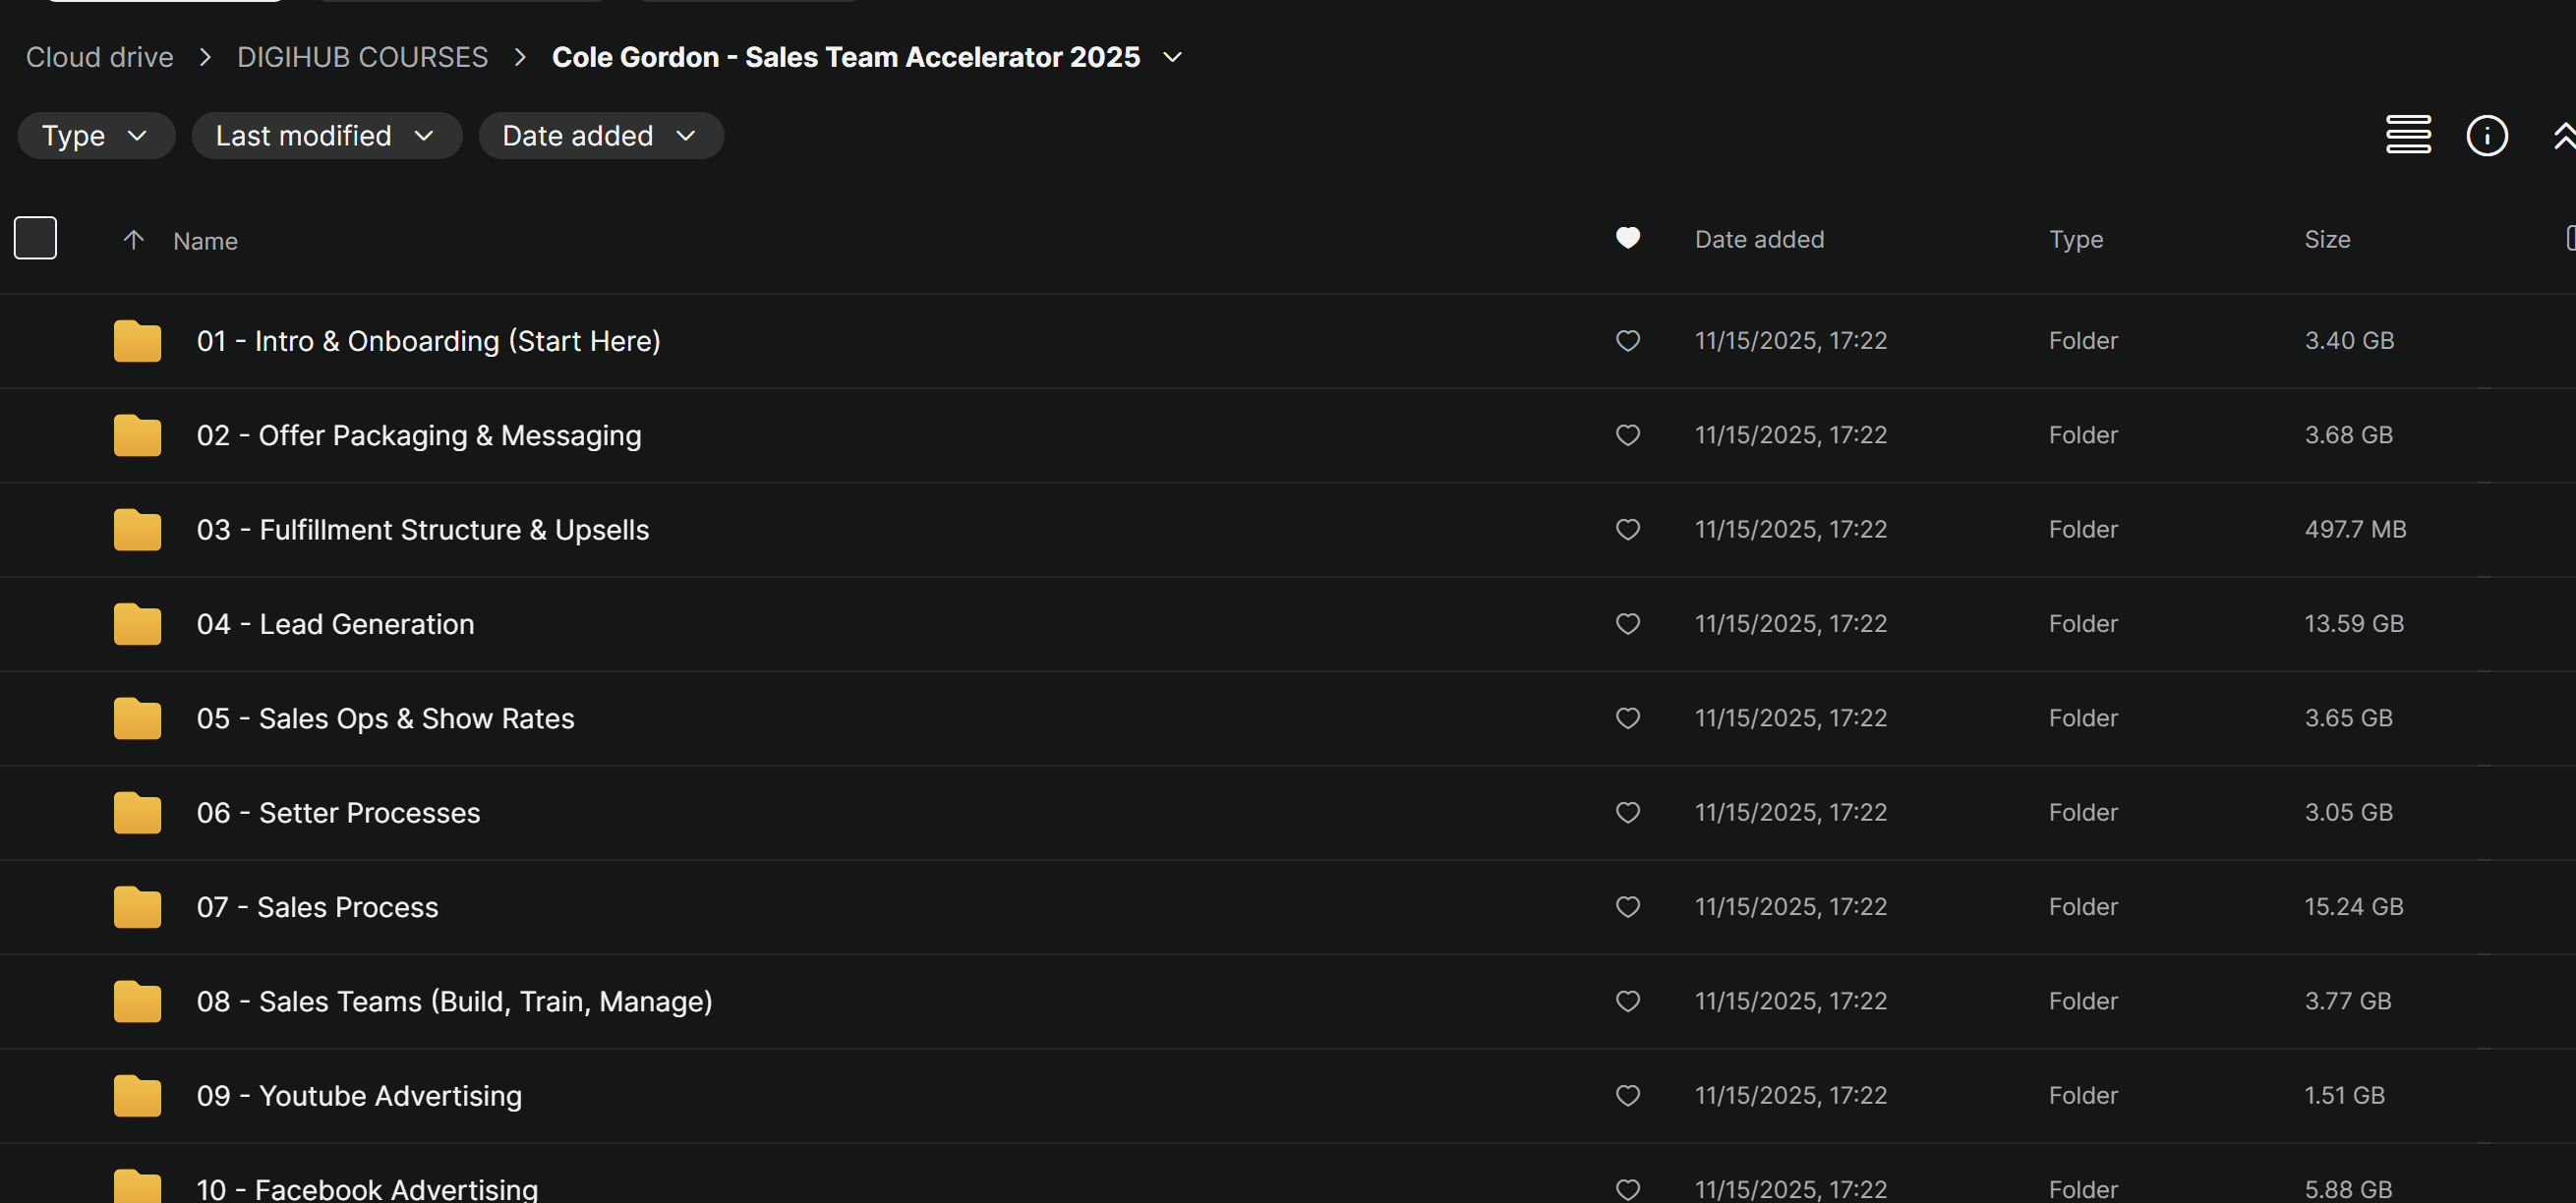This screenshot has width=2576, height=1203.
Task: Open the 04 - Lead Generation folder icon
Action: click(x=137, y=624)
